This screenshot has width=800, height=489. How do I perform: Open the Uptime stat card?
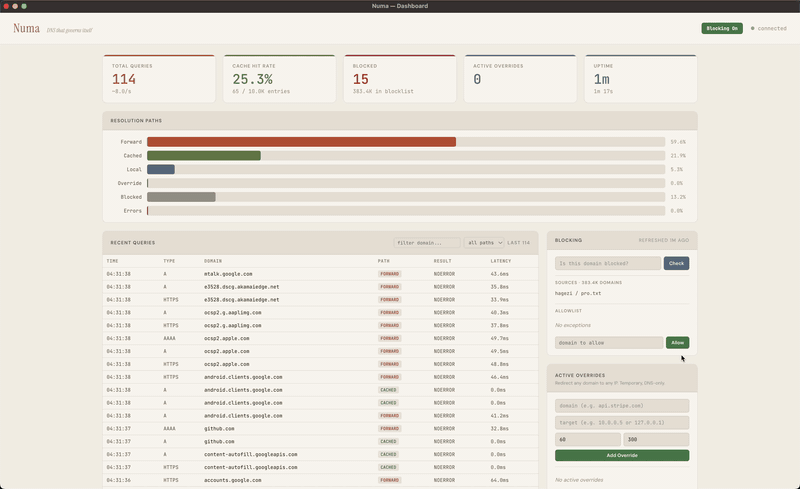[x=641, y=79]
